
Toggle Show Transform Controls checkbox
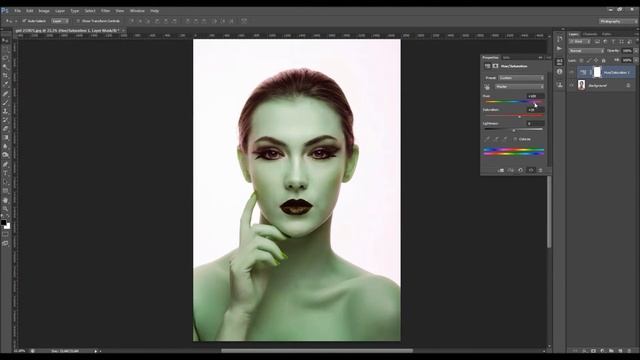click(78, 21)
